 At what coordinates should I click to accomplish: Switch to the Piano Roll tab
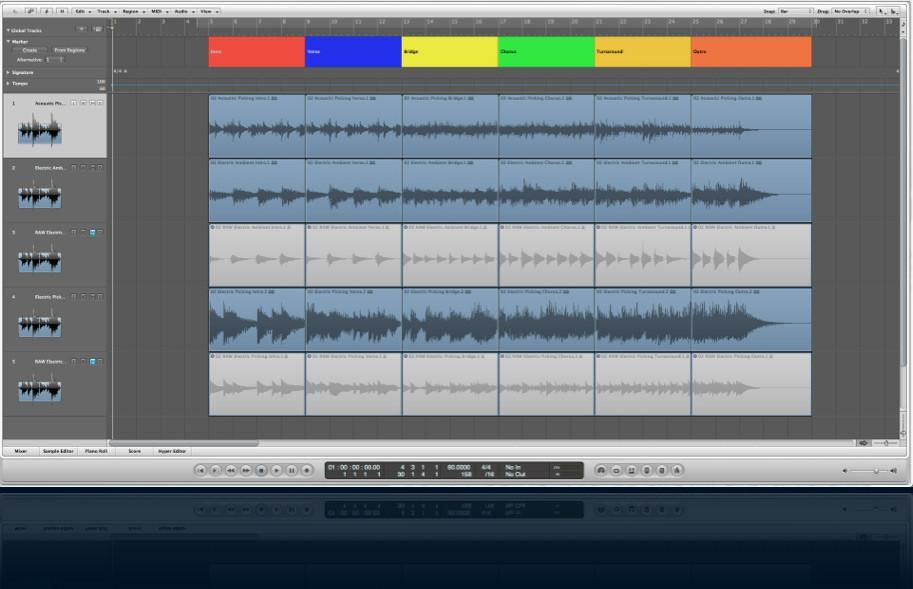(95, 451)
